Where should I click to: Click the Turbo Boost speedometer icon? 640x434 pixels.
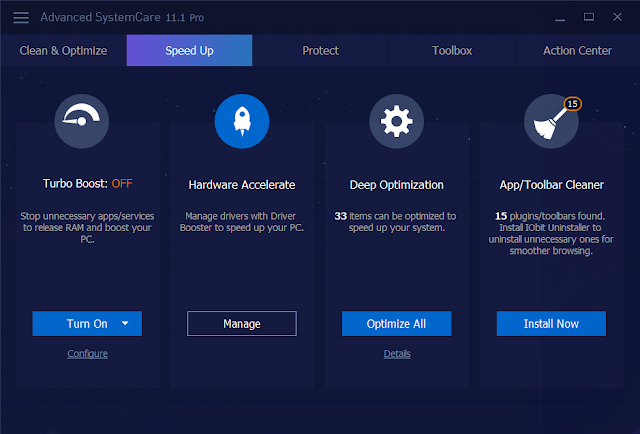82,121
